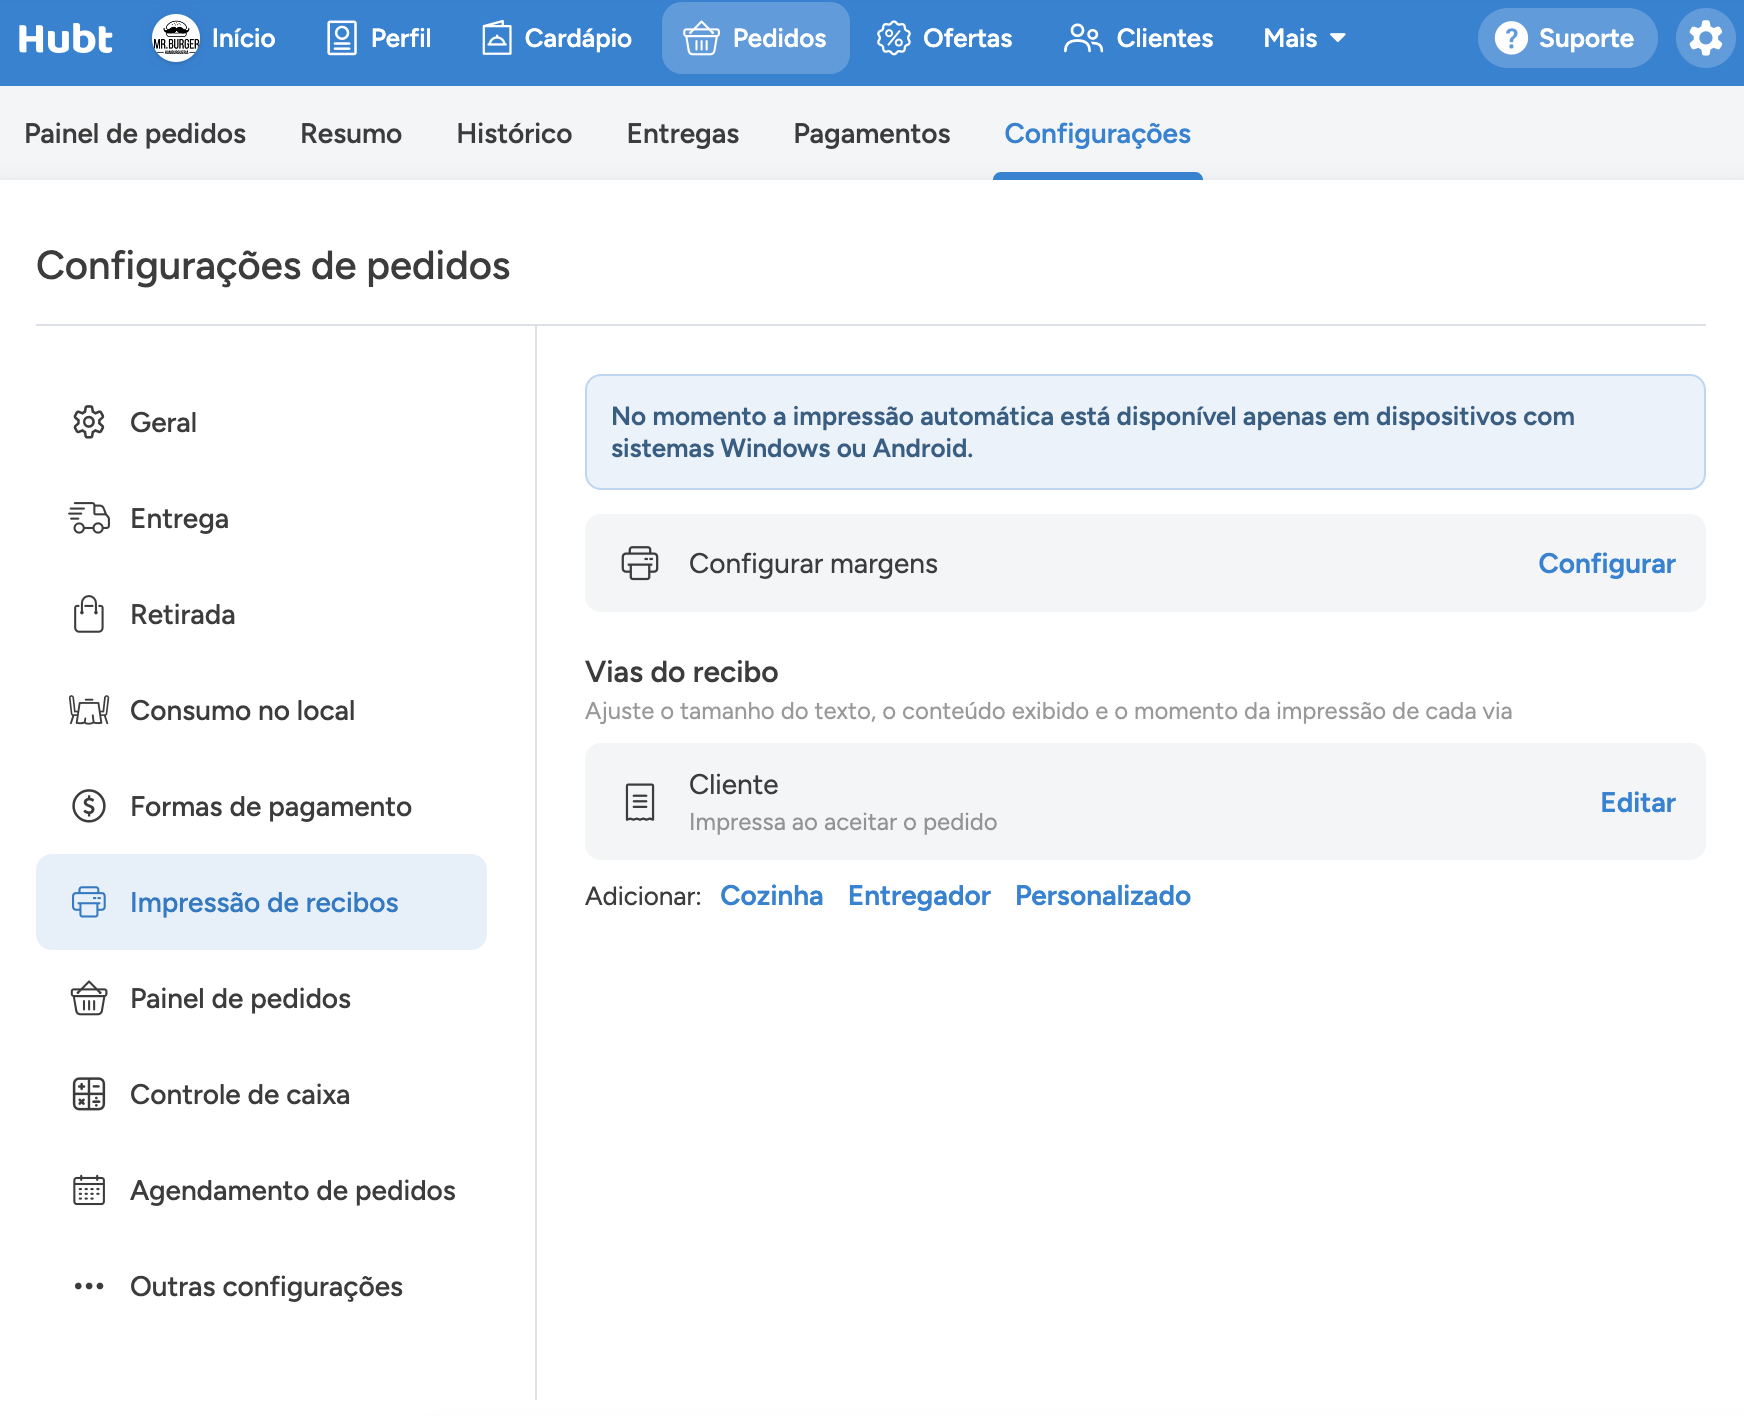This screenshot has height=1416, width=1744.
Task: Click the Cardápio menu icon
Action: coord(497,39)
